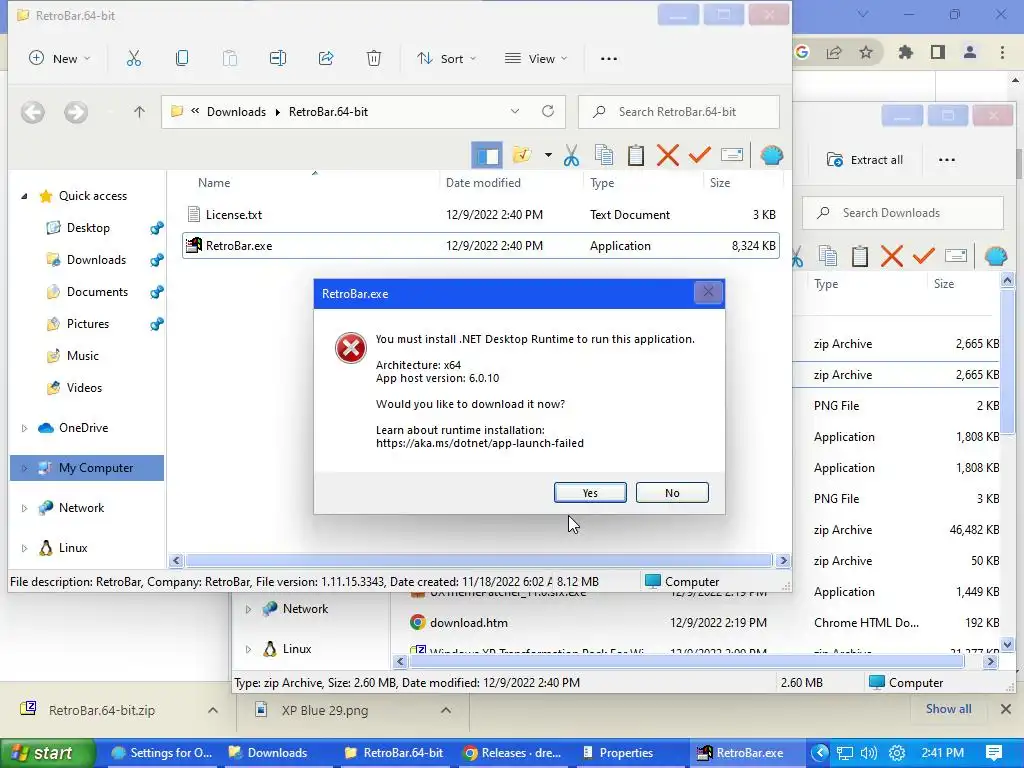The width and height of the screenshot is (1024, 768).
Task: Switch to Releases Chrome taskbar item
Action: point(513,753)
